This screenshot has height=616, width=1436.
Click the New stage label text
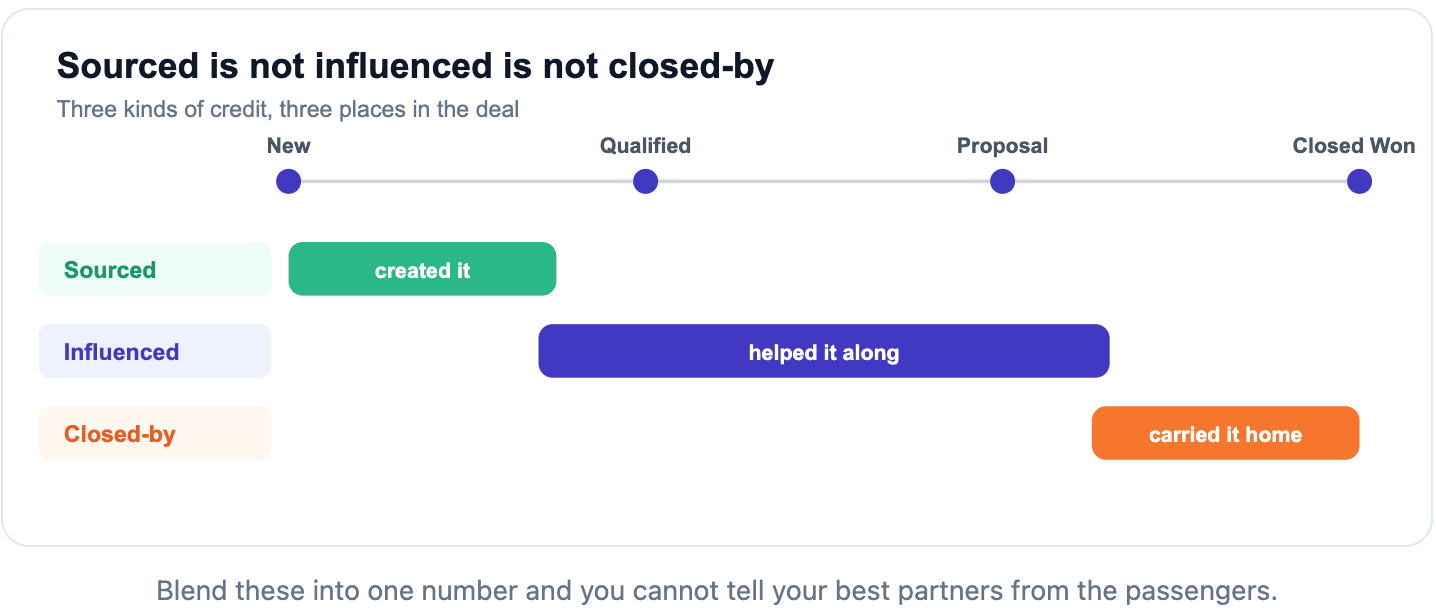pos(289,146)
